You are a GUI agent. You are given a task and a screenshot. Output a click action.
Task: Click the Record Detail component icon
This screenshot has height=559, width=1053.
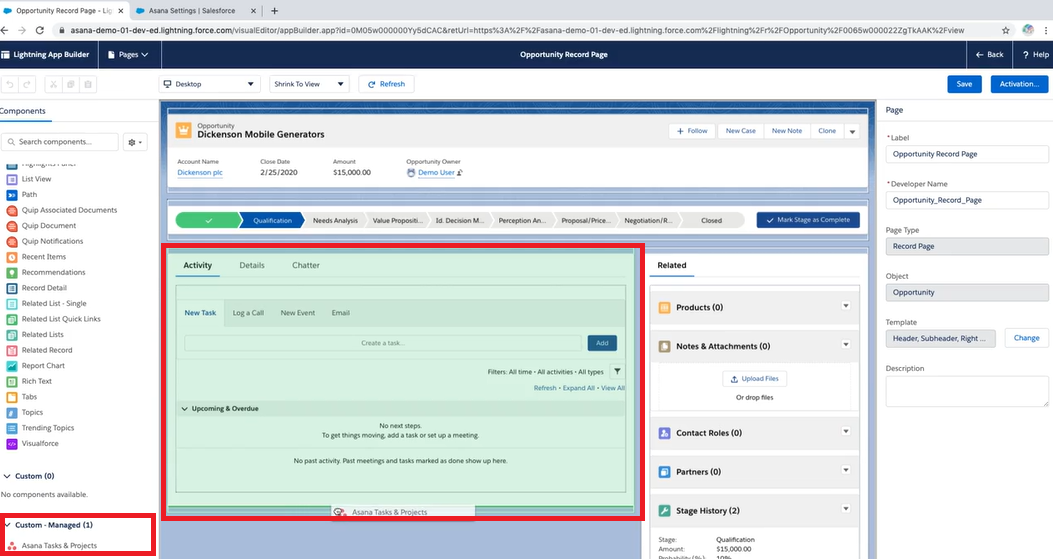(11, 288)
